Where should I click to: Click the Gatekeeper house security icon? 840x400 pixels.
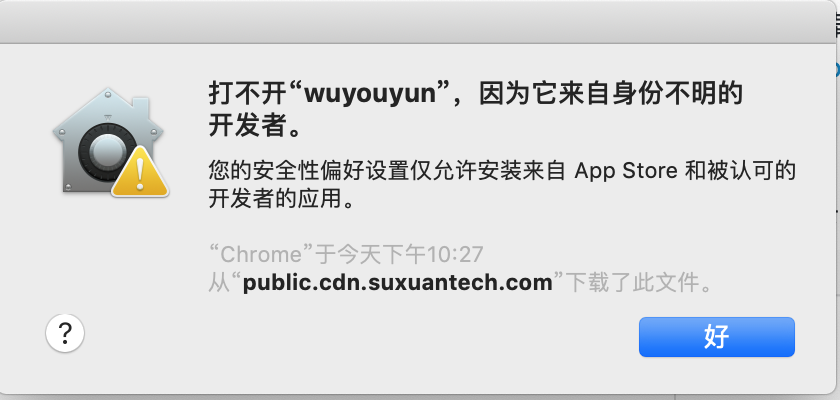click(x=110, y=142)
